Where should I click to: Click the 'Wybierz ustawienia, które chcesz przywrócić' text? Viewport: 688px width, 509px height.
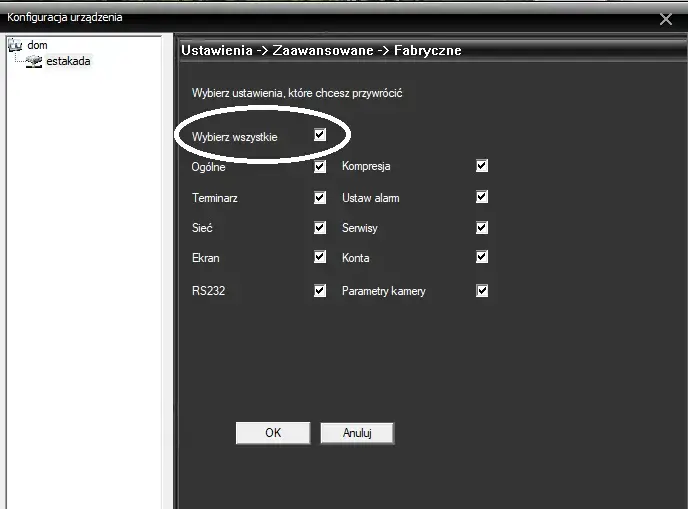click(x=297, y=93)
